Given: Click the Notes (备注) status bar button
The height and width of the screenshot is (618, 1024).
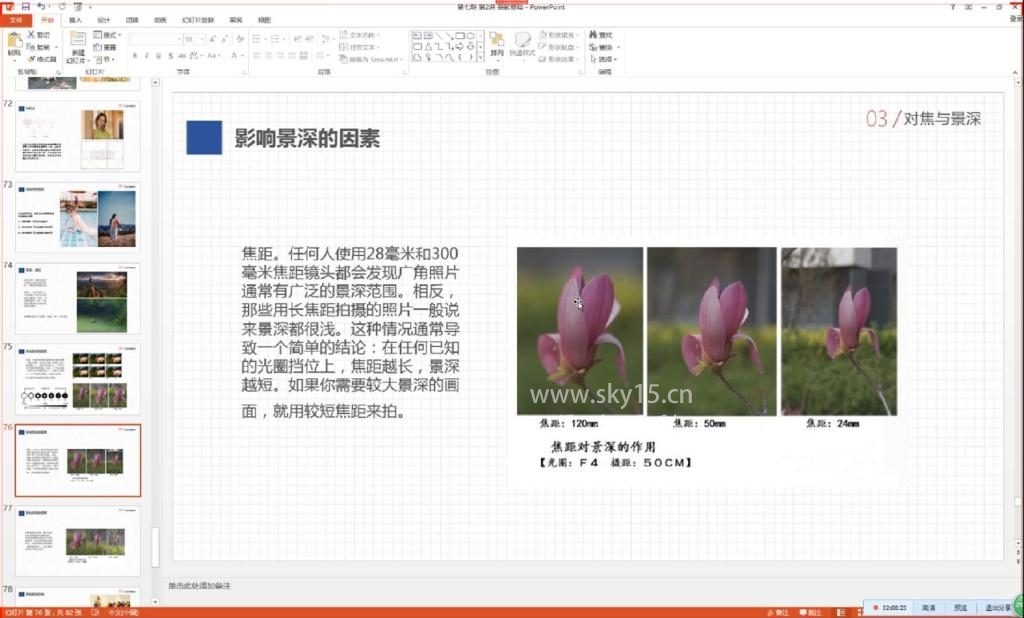Looking at the screenshot, I should click(778, 613).
